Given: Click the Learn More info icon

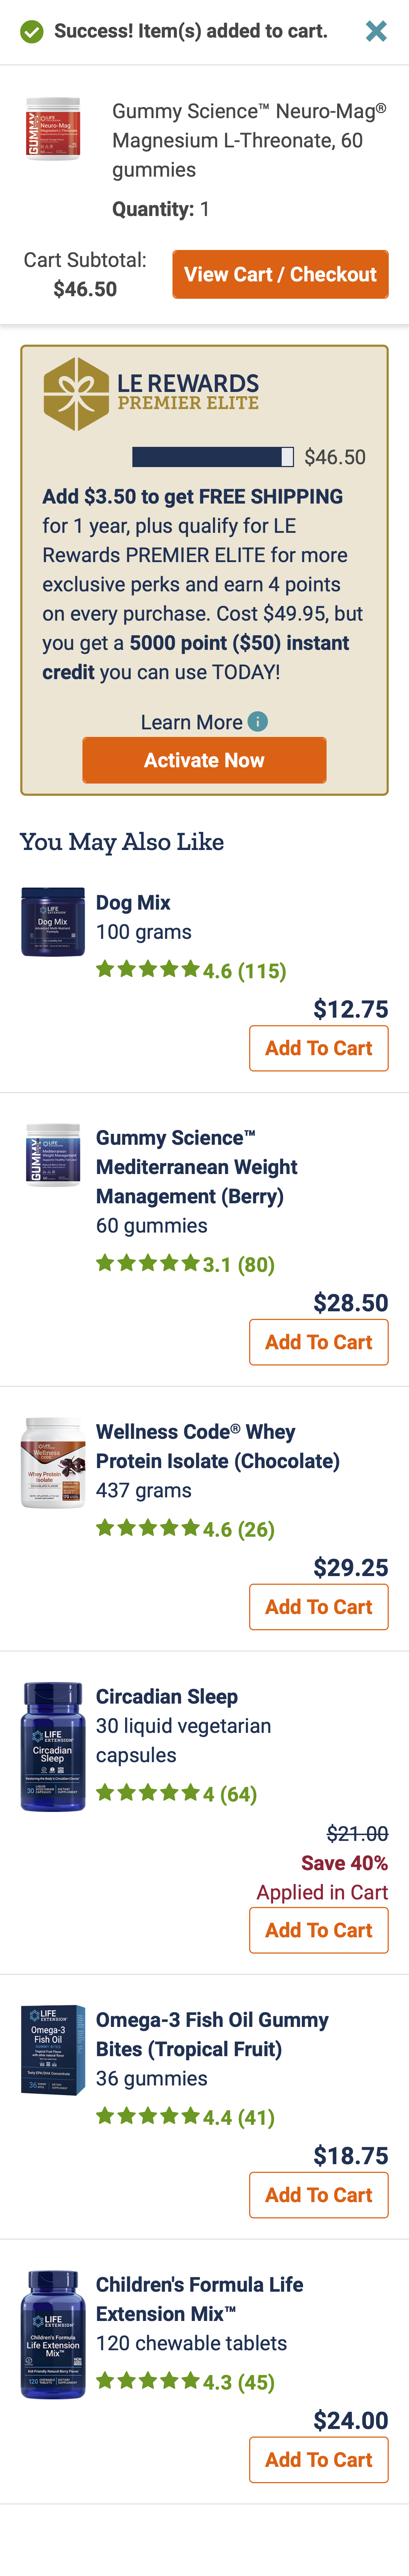Looking at the screenshot, I should (258, 721).
